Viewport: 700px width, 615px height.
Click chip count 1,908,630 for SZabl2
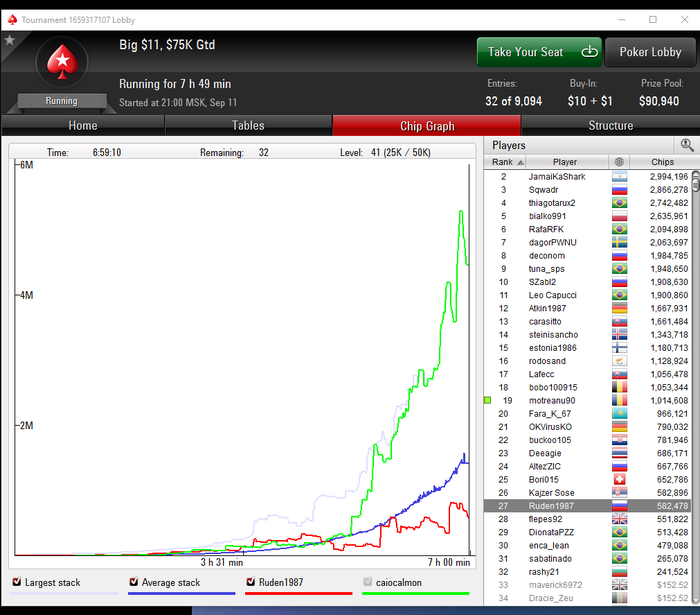click(669, 282)
